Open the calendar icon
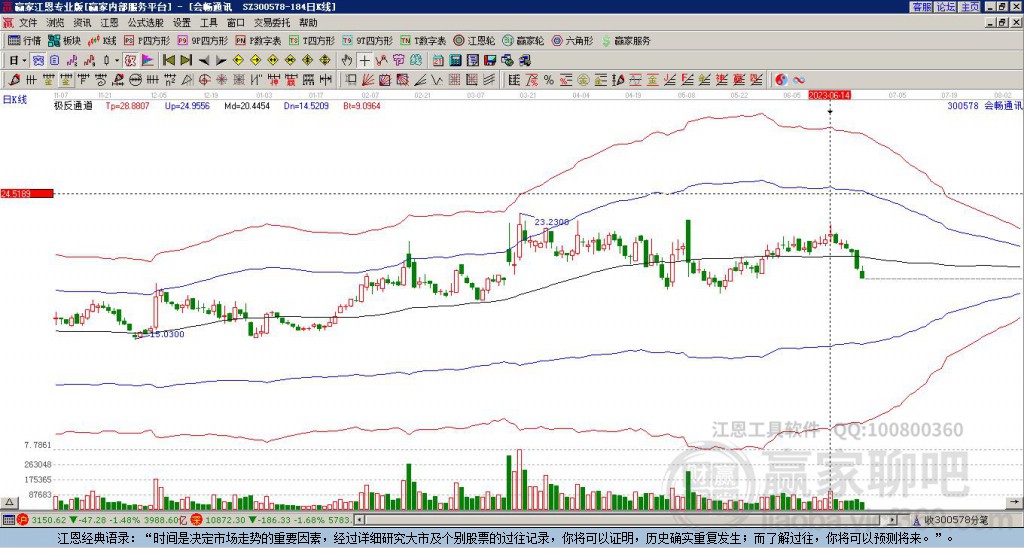 click(438, 61)
